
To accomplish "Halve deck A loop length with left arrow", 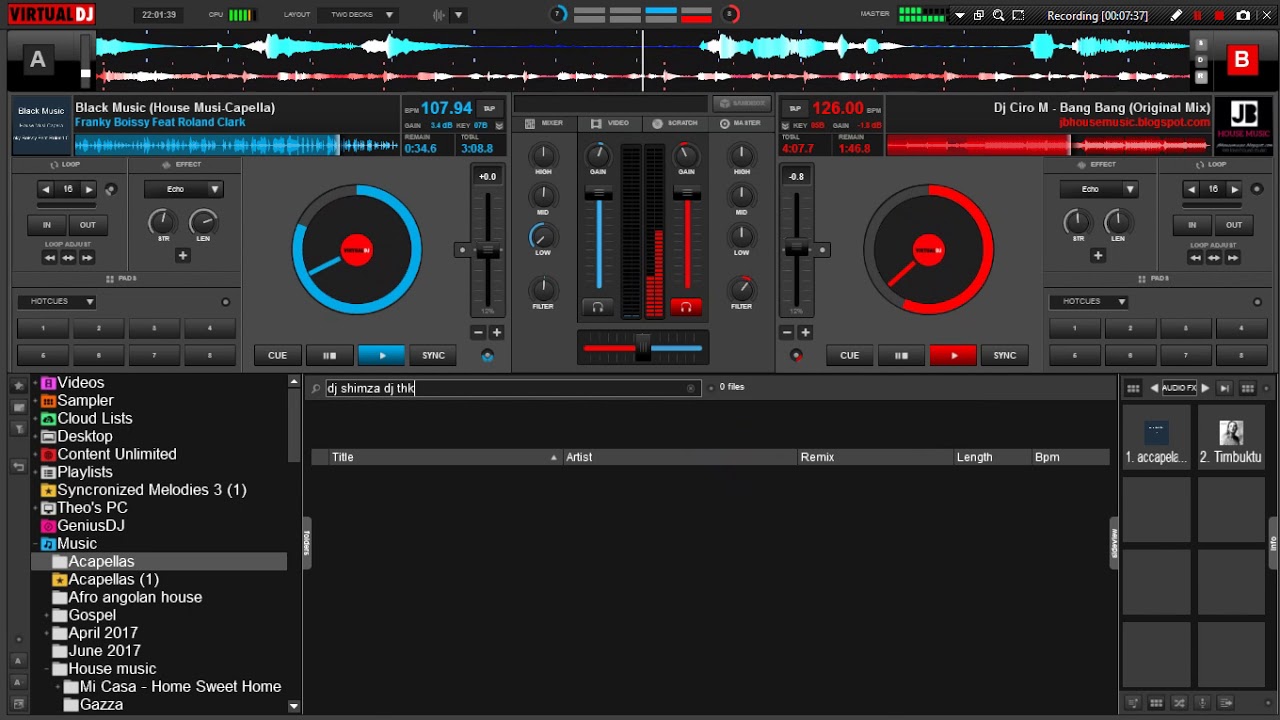I will pos(46,189).
